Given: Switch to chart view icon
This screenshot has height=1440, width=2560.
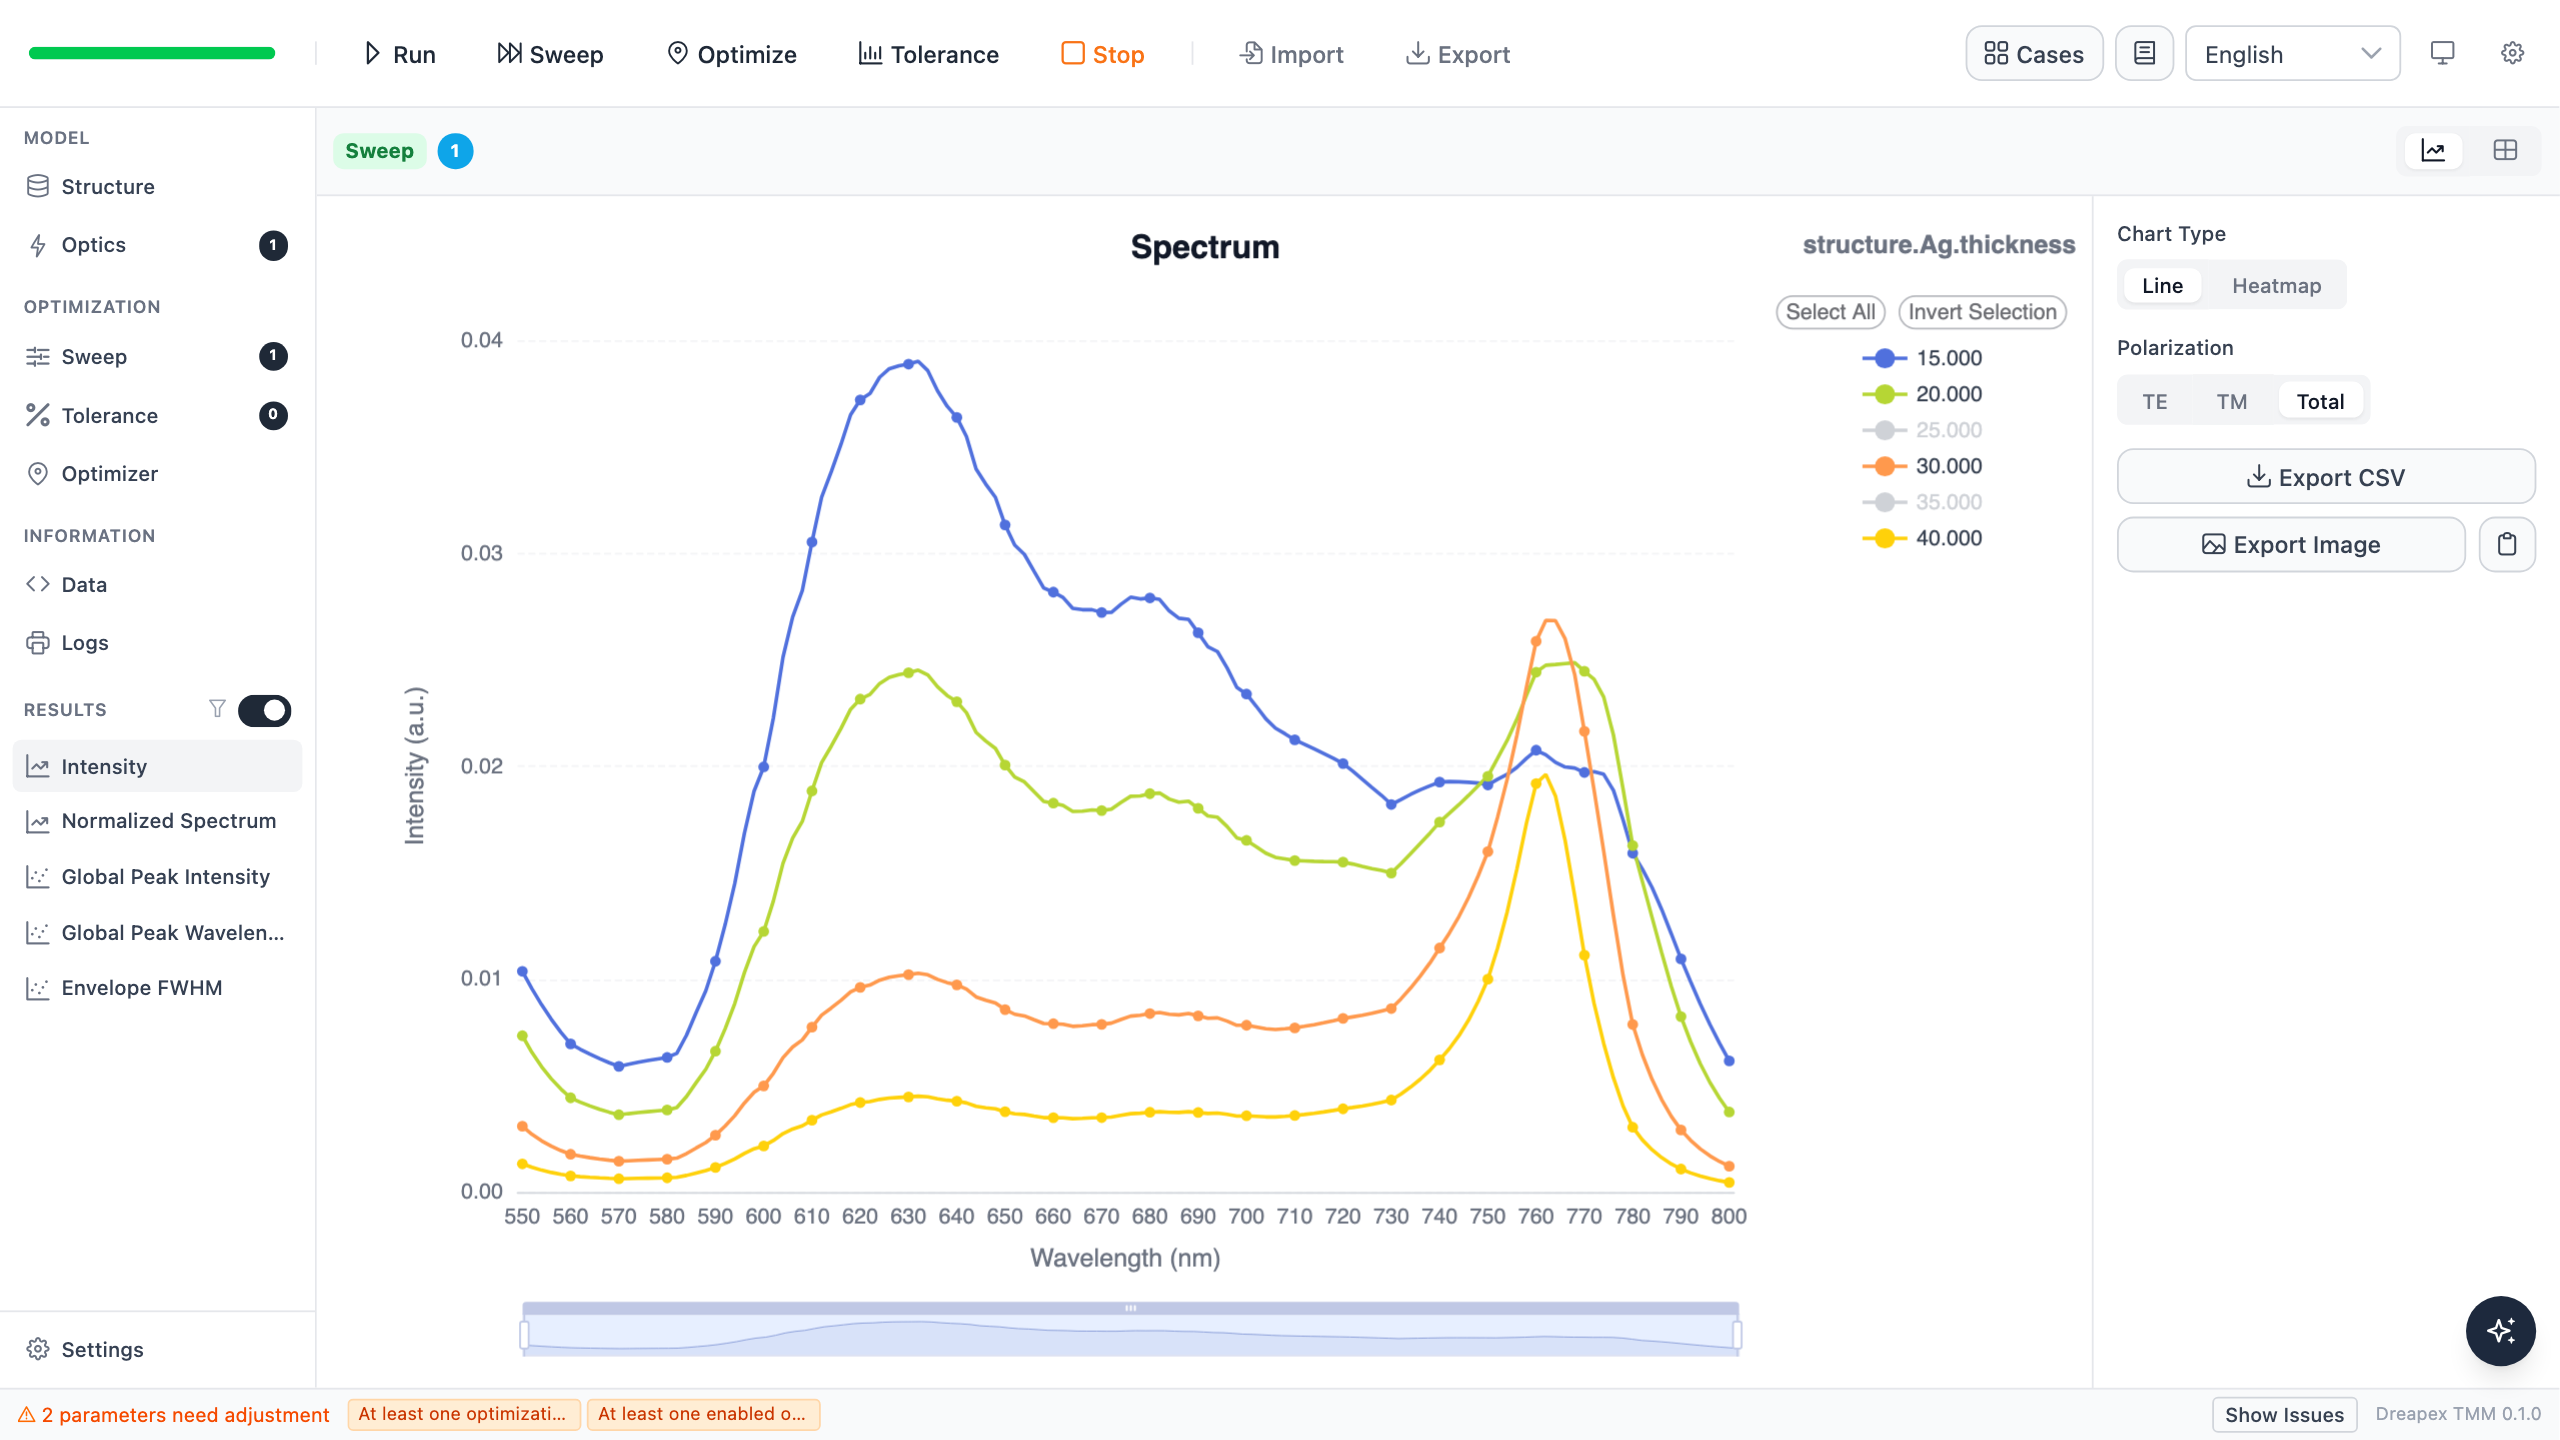Looking at the screenshot, I should 2433,151.
